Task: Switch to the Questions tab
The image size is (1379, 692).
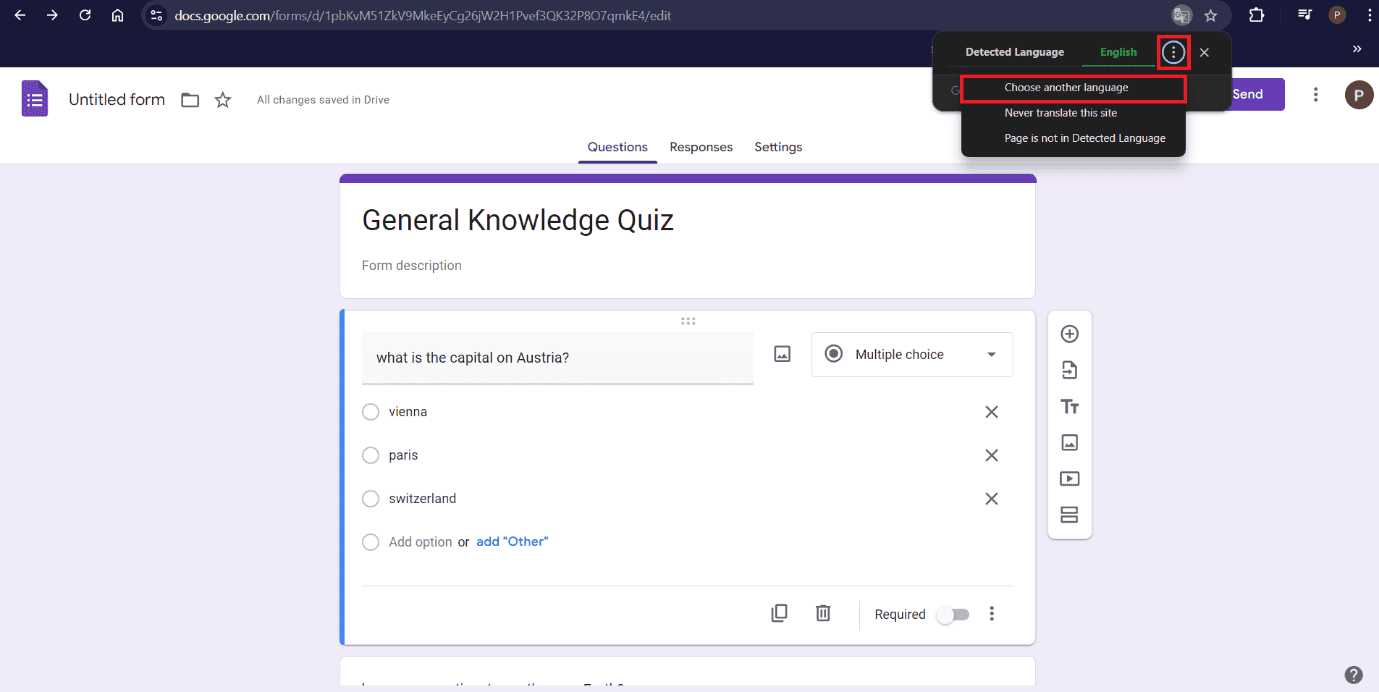Action: [x=617, y=147]
